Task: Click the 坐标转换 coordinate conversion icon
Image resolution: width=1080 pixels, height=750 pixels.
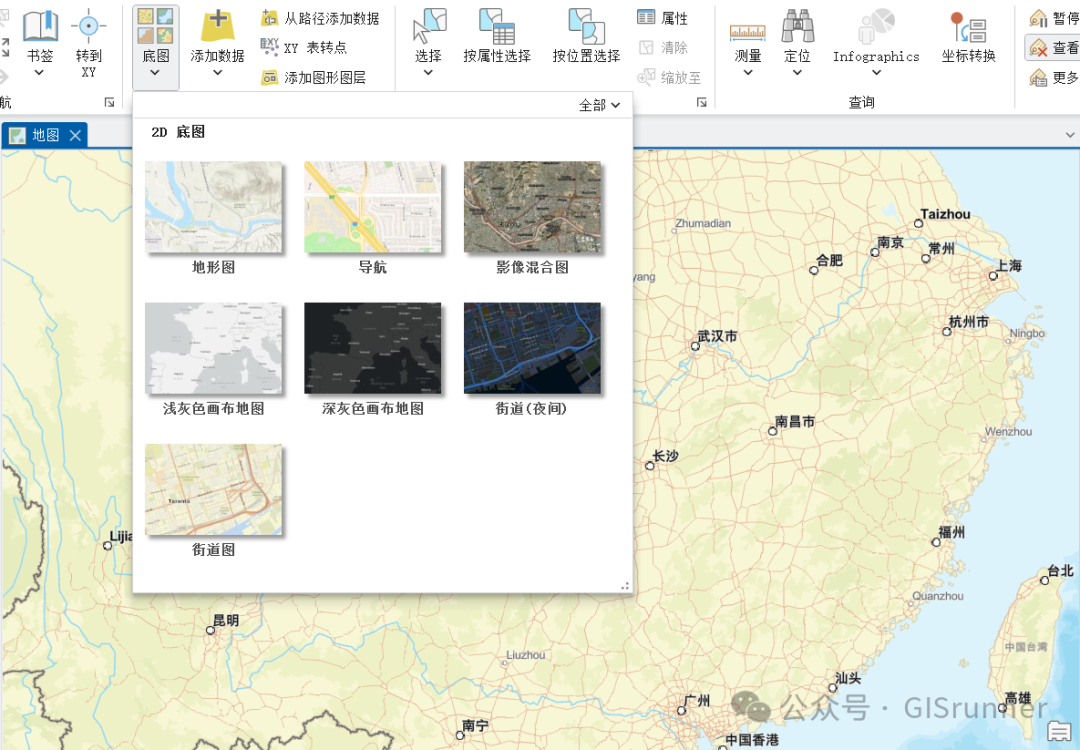Action: pyautogui.click(x=968, y=28)
